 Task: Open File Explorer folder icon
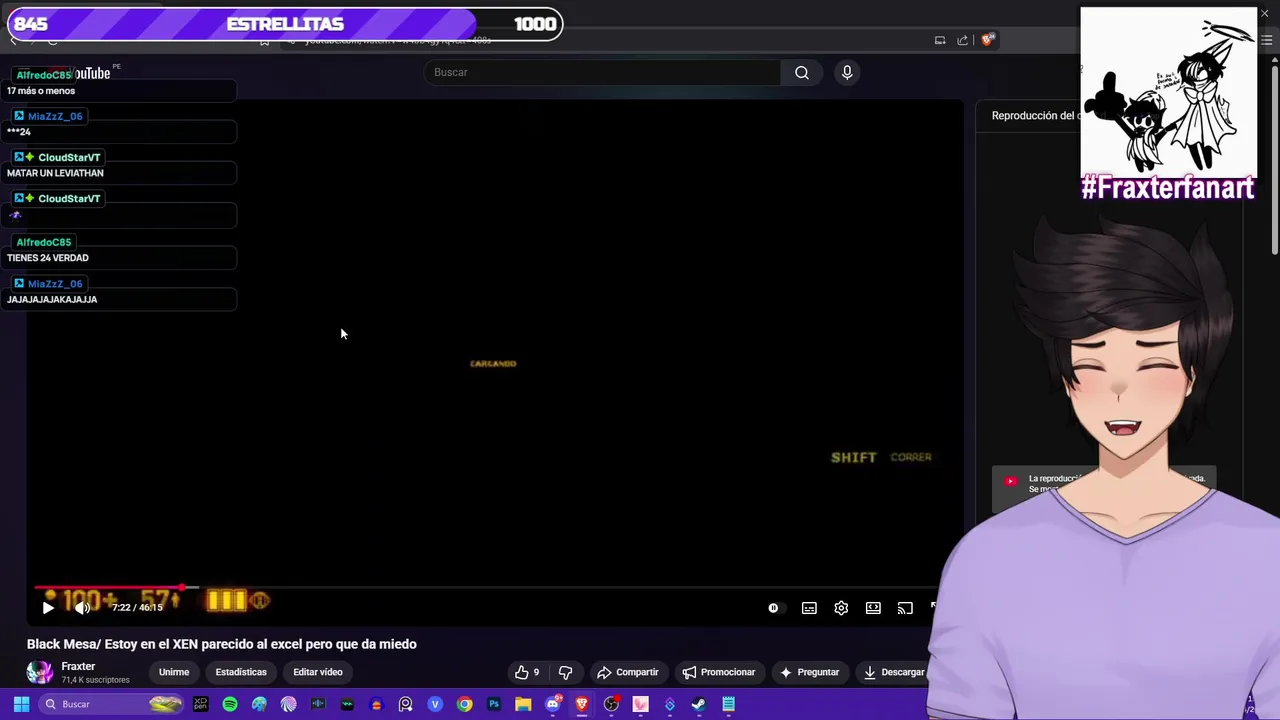click(523, 704)
